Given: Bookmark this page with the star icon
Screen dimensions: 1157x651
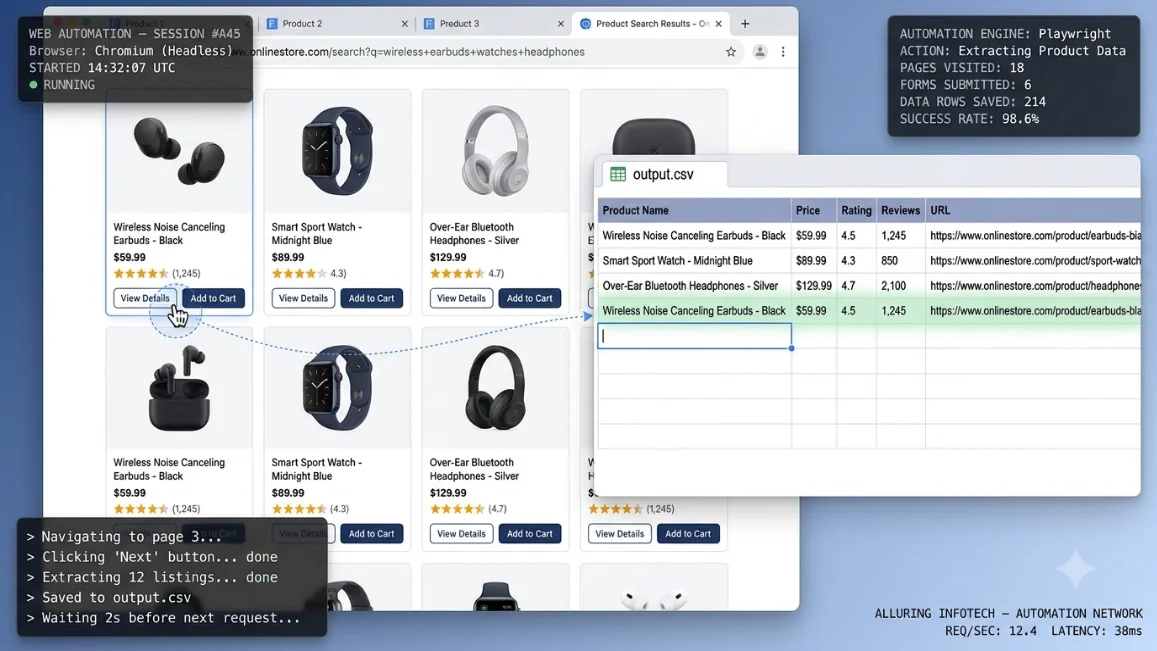Looking at the screenshot, I should (x=731, y=52).
